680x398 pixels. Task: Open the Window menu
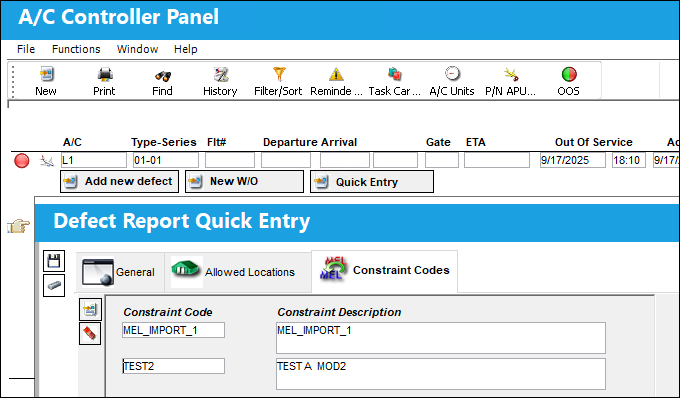[x=137, y=49]
